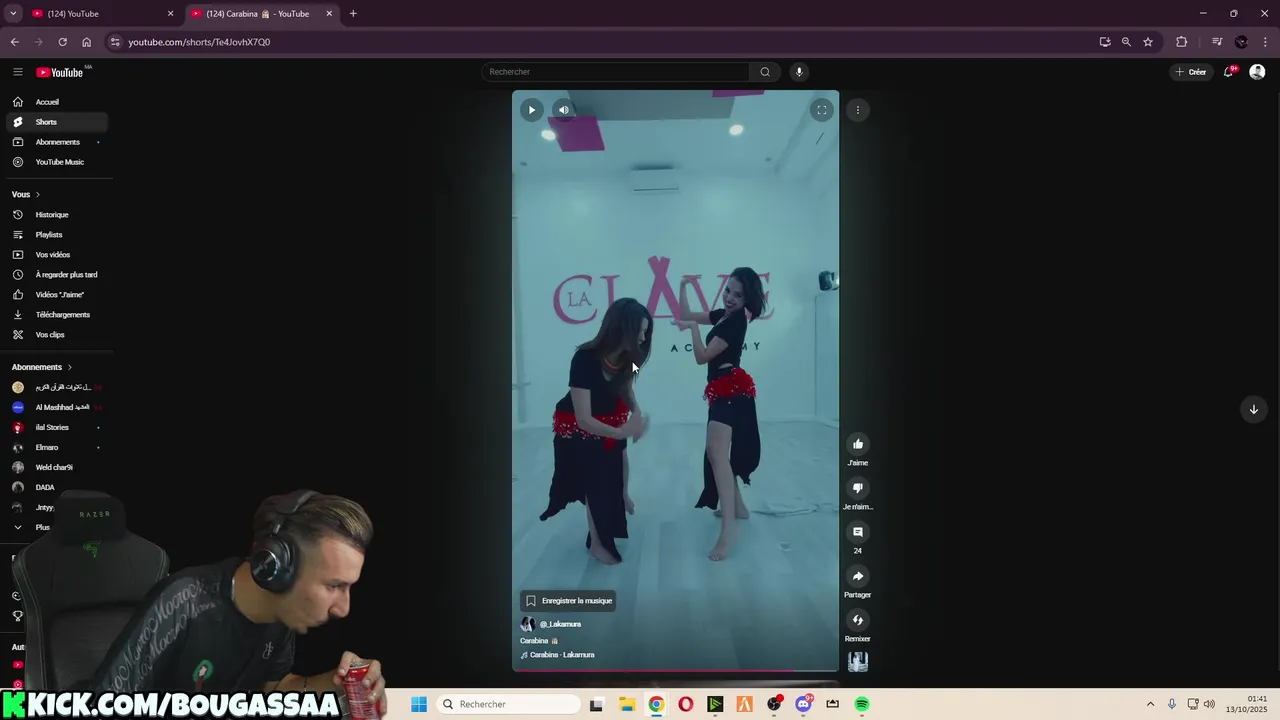The height and width of the screenshot is (720, 1280).
Task: Open Spotify from the taskbar
Action: click(x=862, y=704)
